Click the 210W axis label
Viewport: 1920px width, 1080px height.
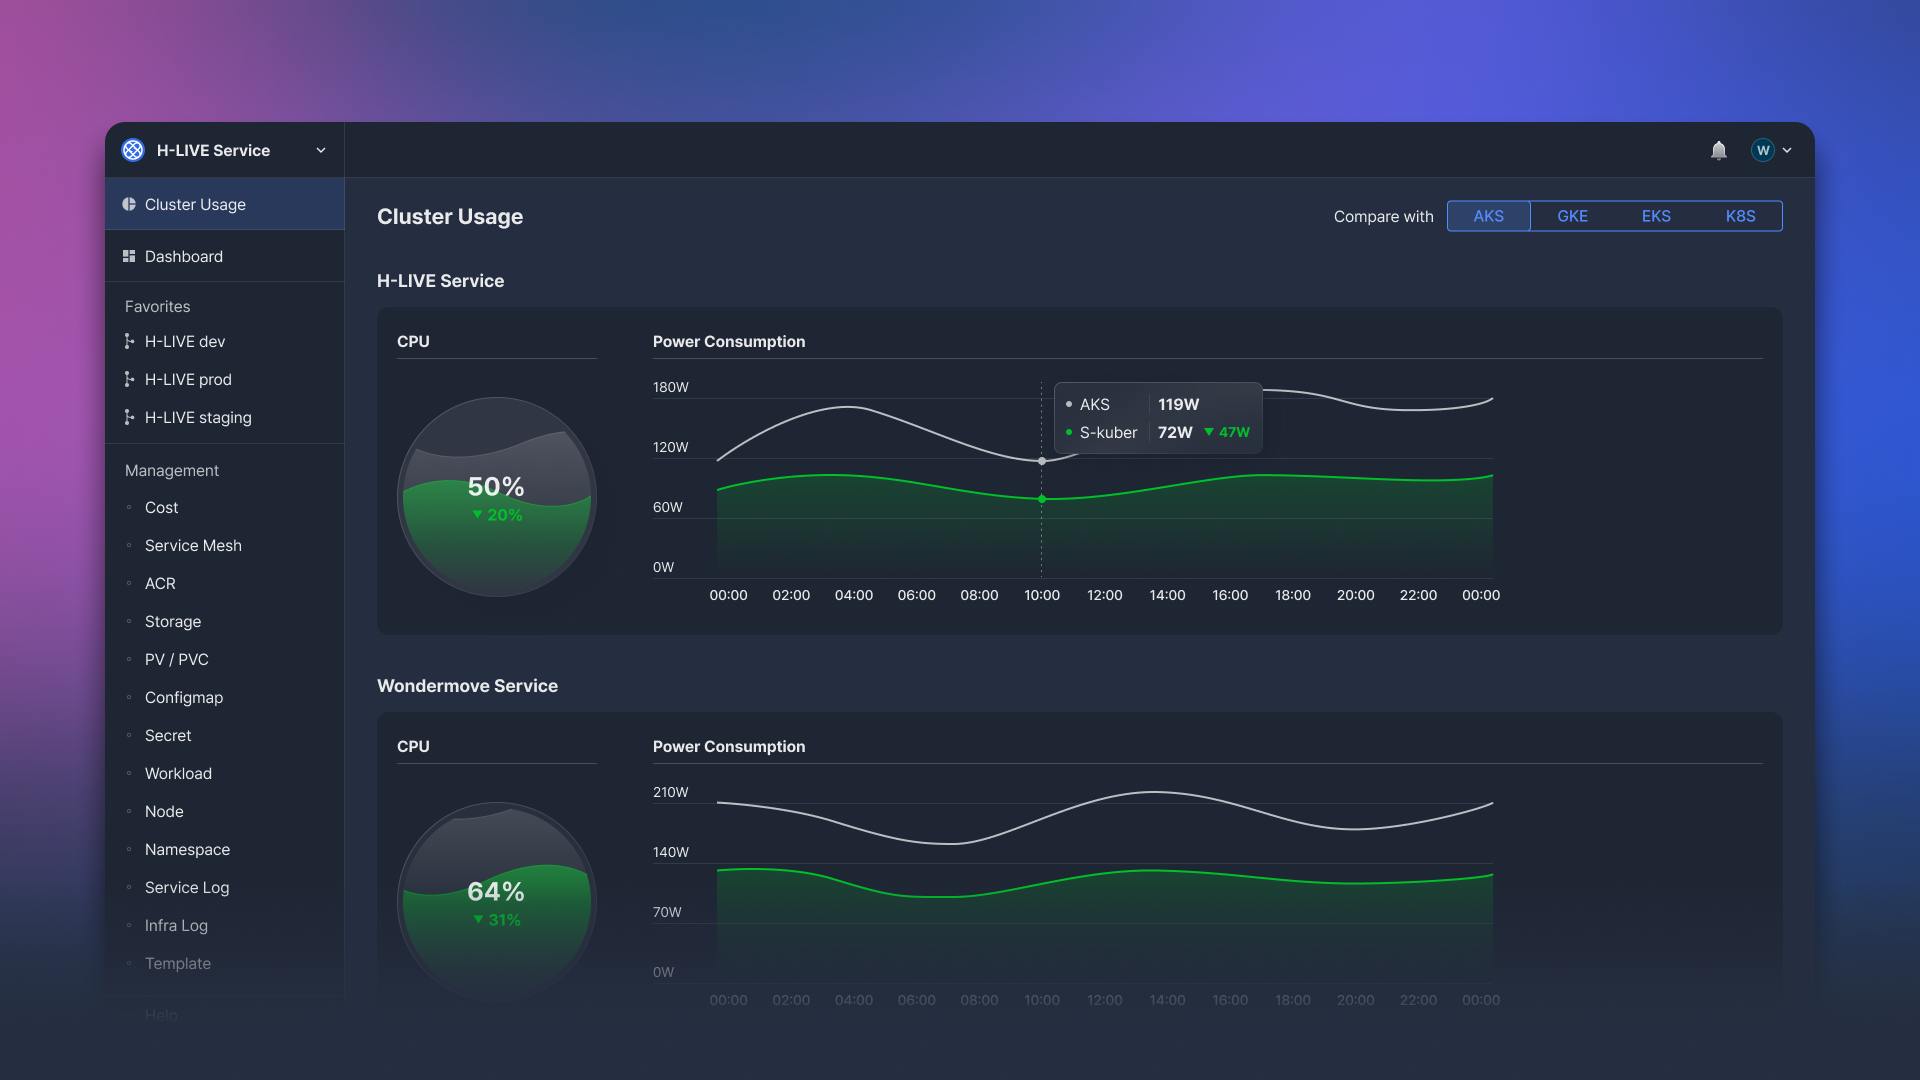(671, 792)
